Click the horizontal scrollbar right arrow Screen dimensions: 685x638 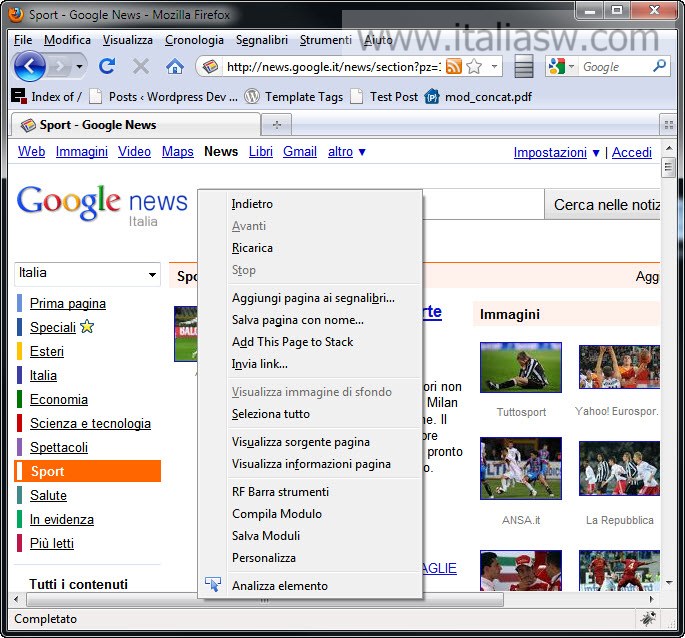tap(651, 599)
